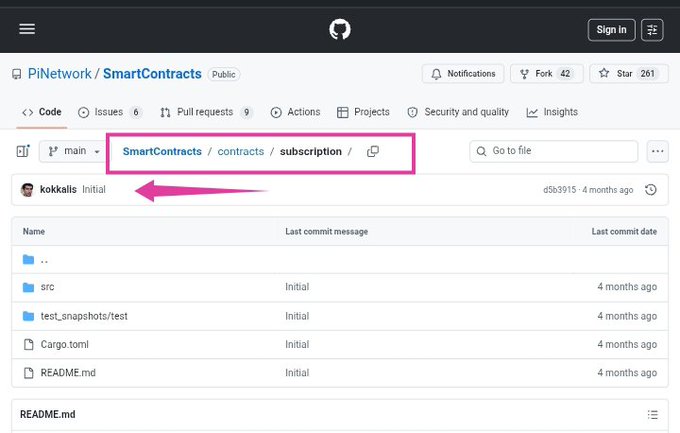
Task: Switch to the Code tab
Action: click(42, 112)
